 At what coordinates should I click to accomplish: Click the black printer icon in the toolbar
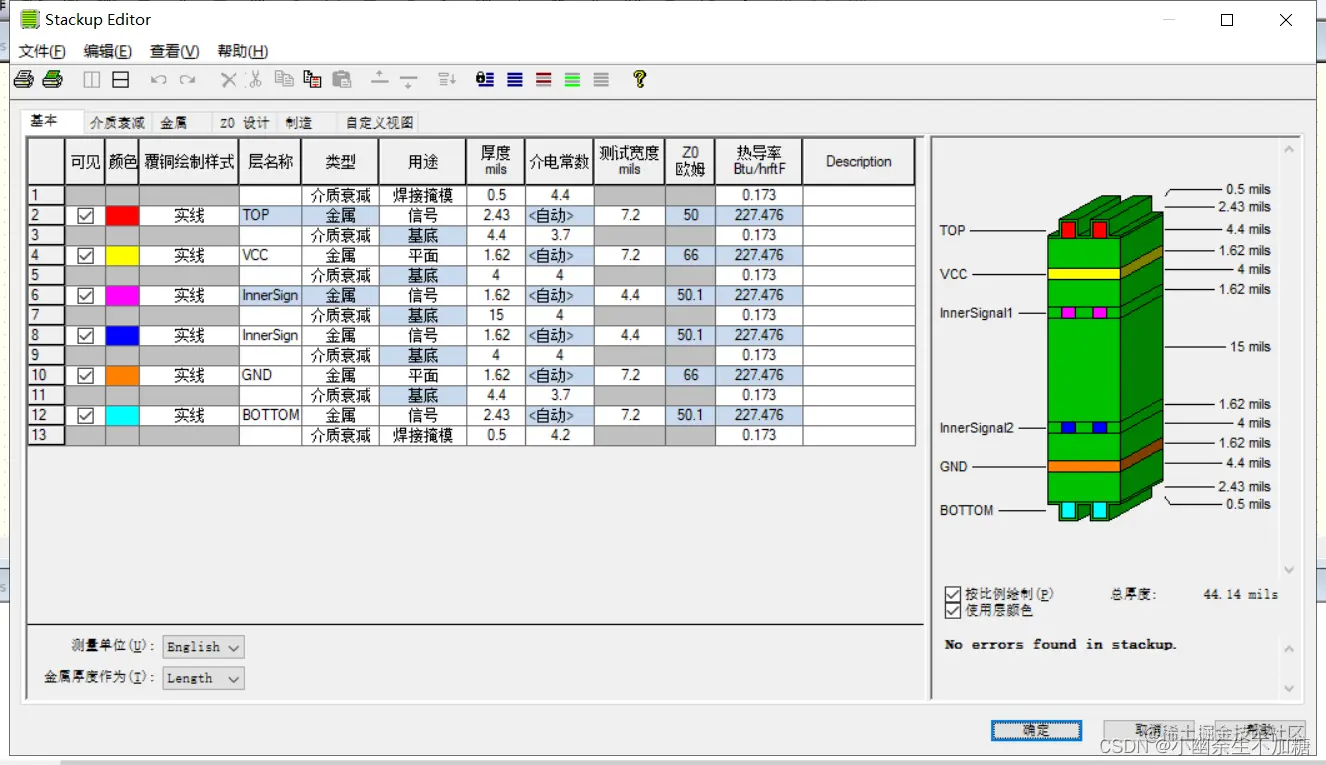click(23, 79)
